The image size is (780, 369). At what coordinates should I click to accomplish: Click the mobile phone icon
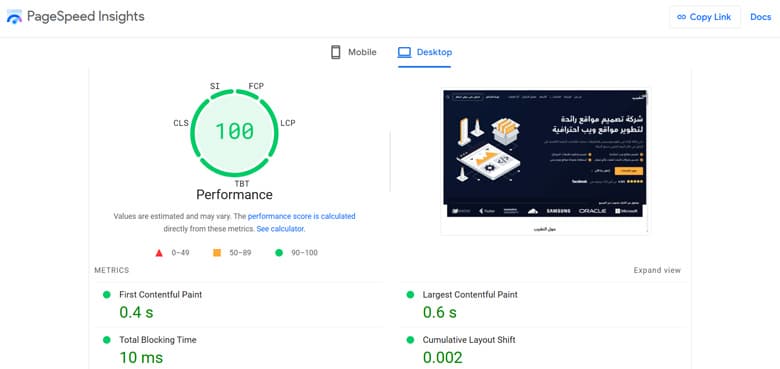336,52
